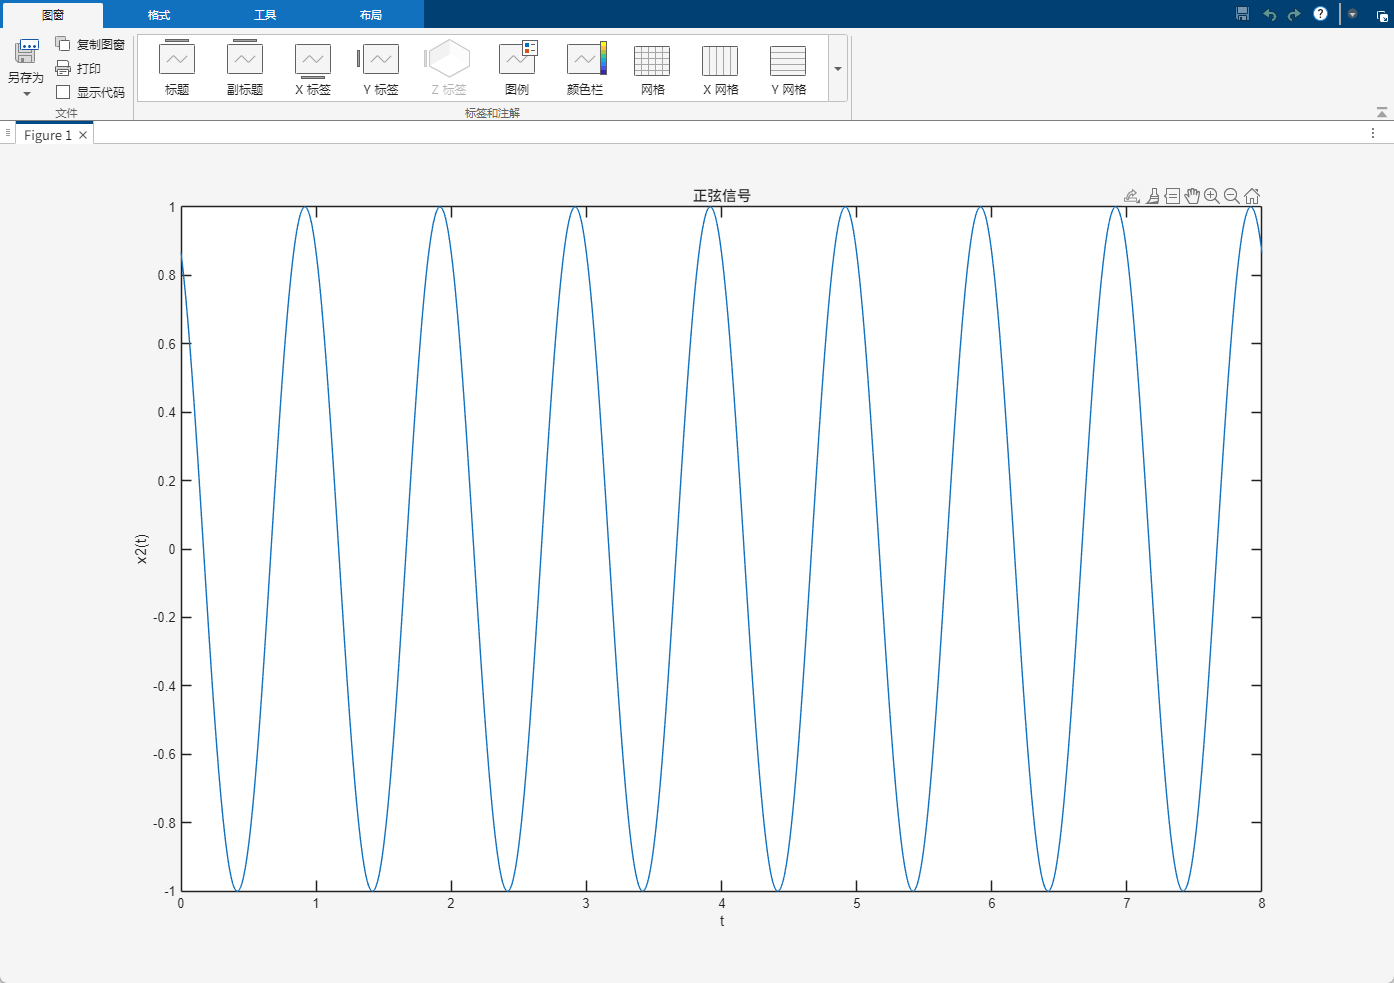The height and width of the screenshot is (983, 1394).
Task: Click the y-axis tick label -0.6
Action: (x=164, y=754)
